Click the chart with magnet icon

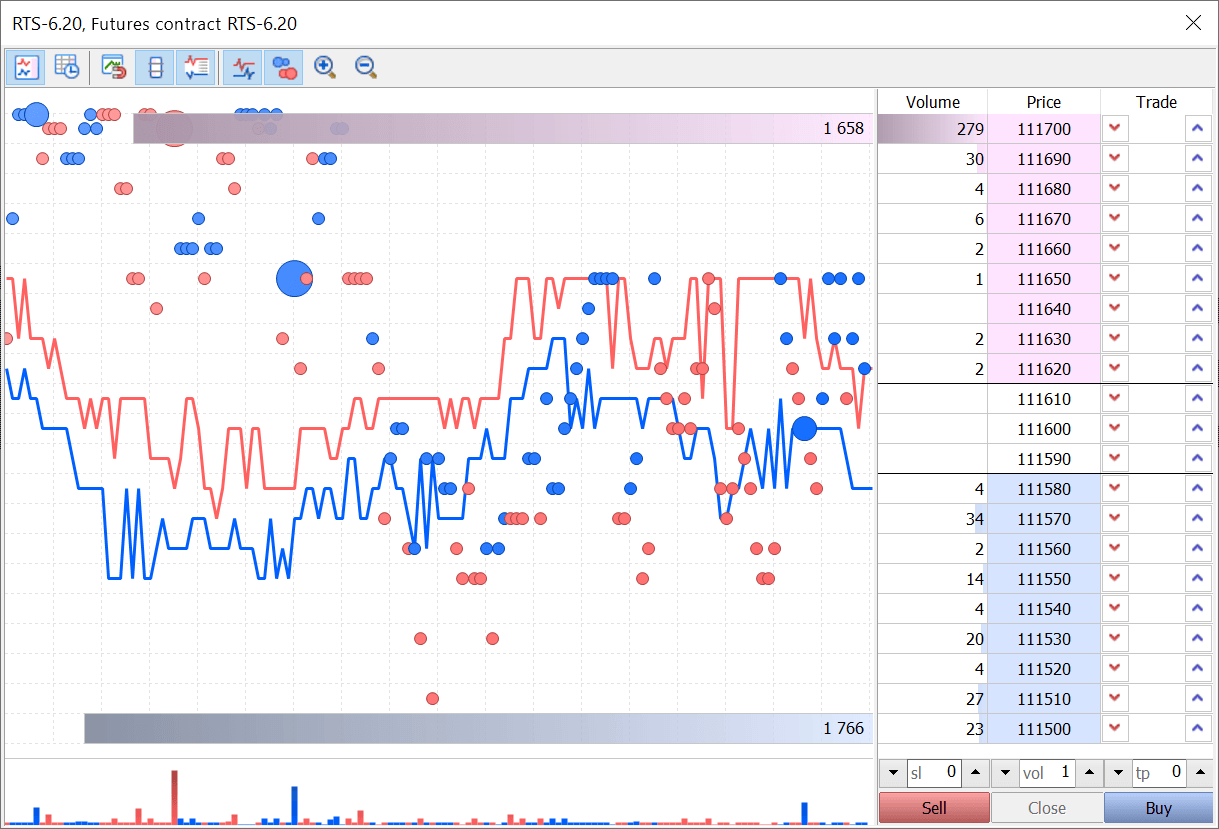(x=114, y=67)
